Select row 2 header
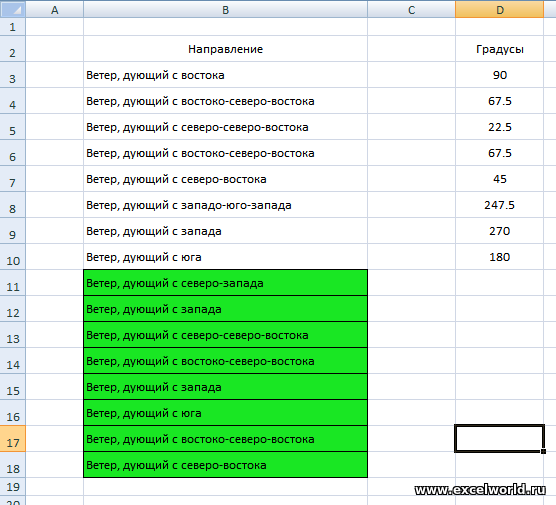 (x=13, y=49)
